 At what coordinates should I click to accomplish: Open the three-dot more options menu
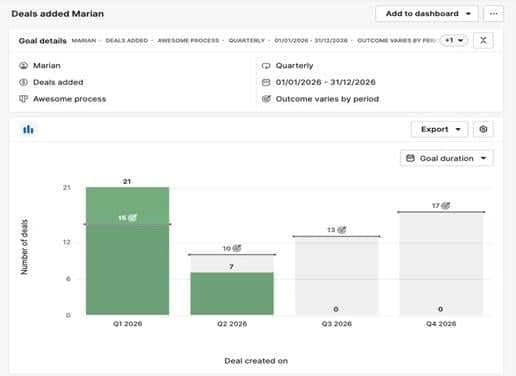494,14
